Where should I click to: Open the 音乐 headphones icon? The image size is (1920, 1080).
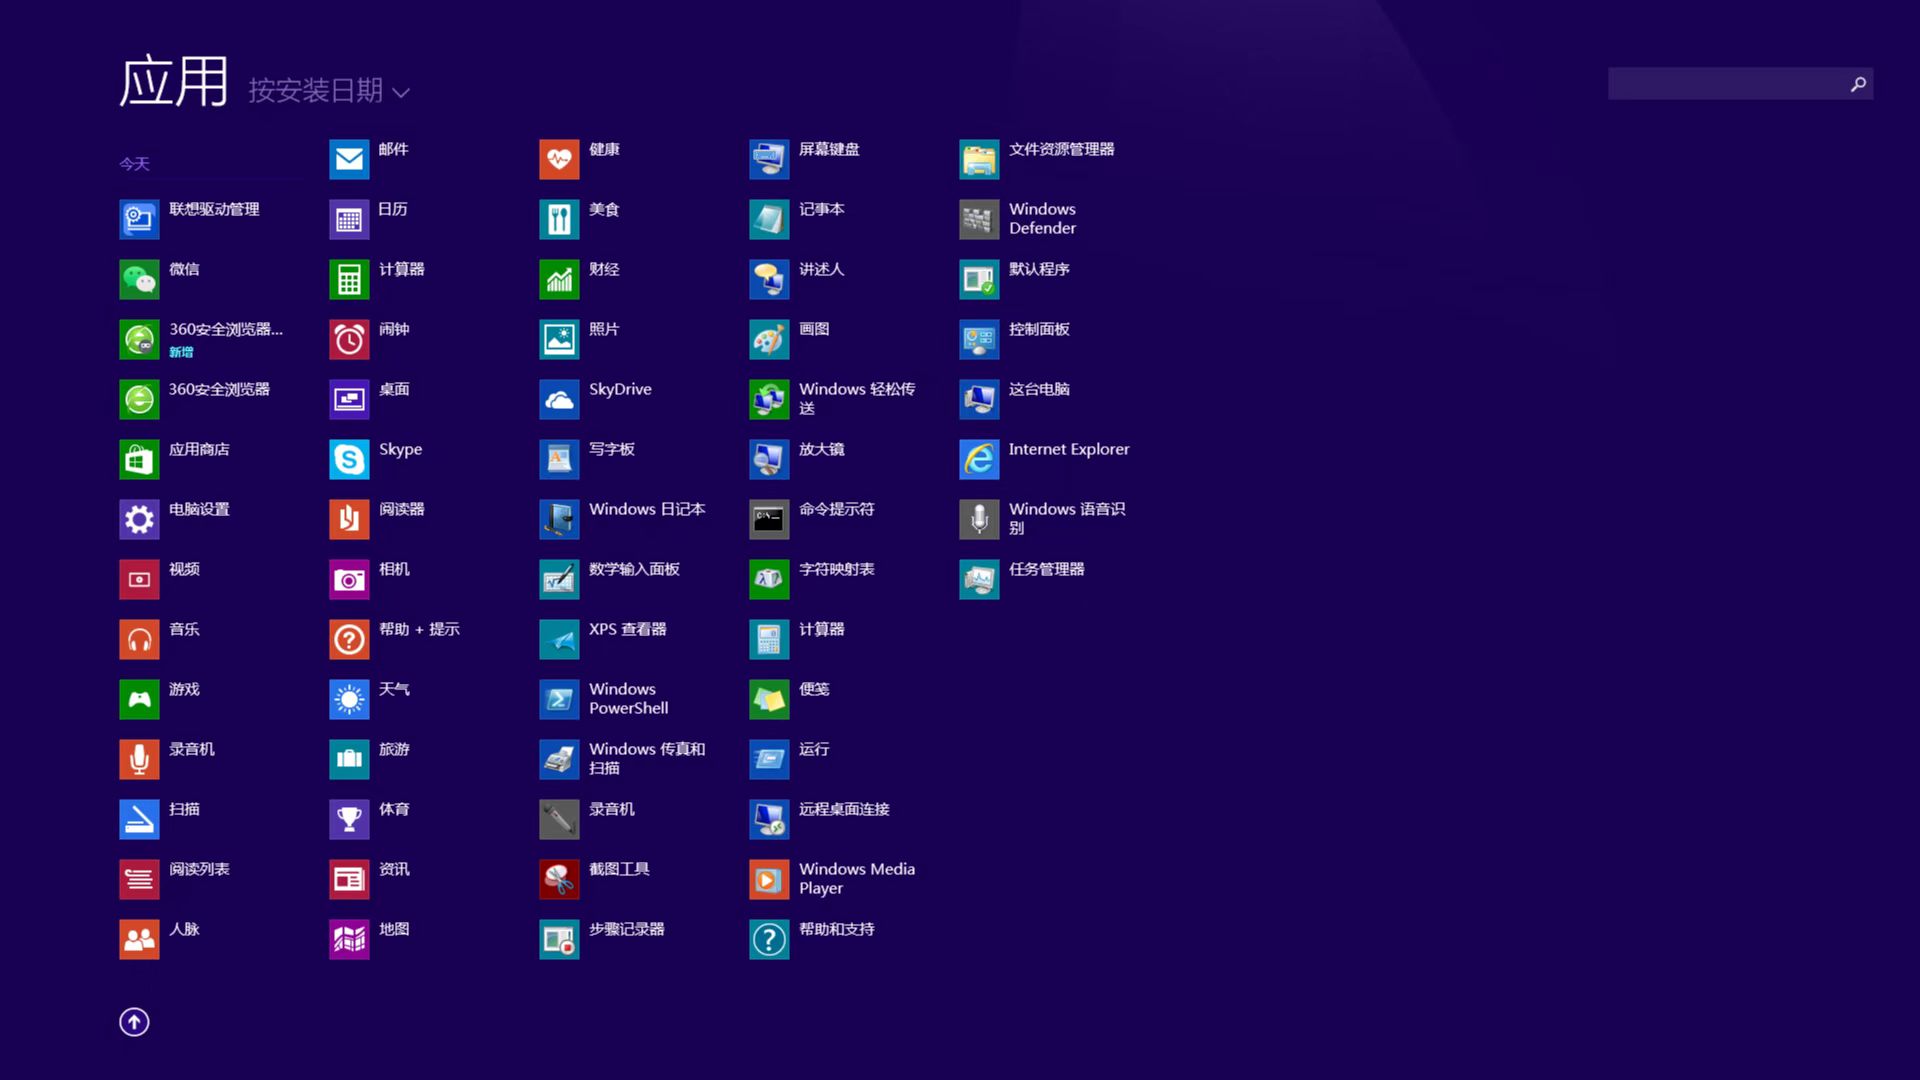tap(139, 639)
